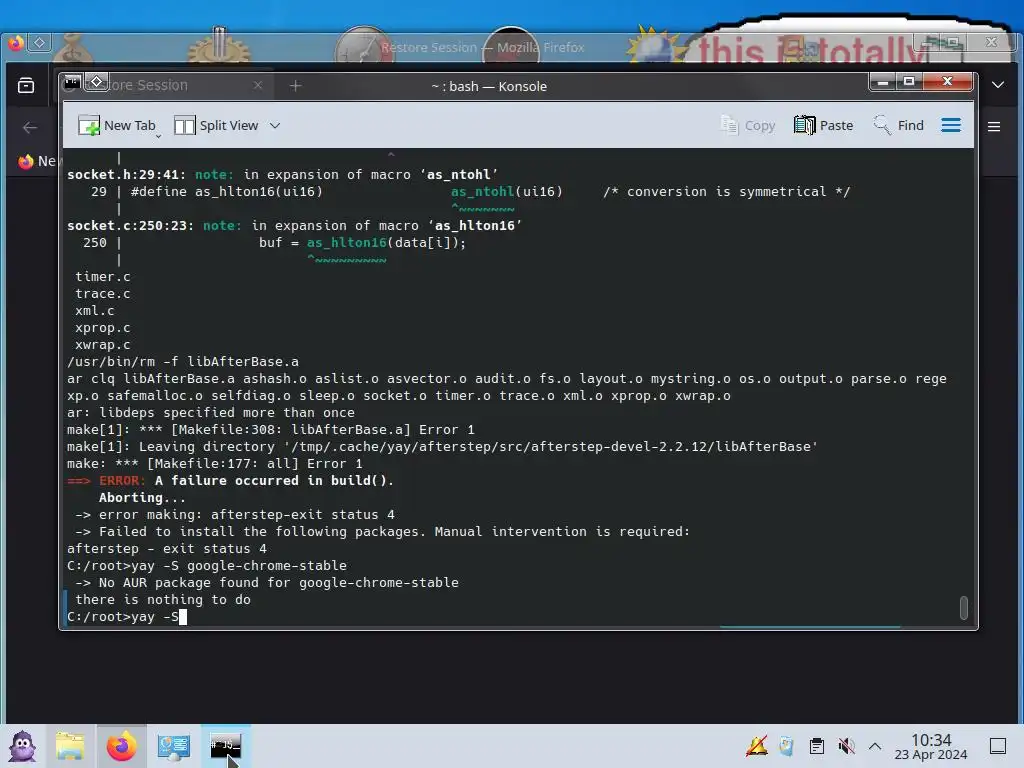Close the Konsole window

pos(947,82)
